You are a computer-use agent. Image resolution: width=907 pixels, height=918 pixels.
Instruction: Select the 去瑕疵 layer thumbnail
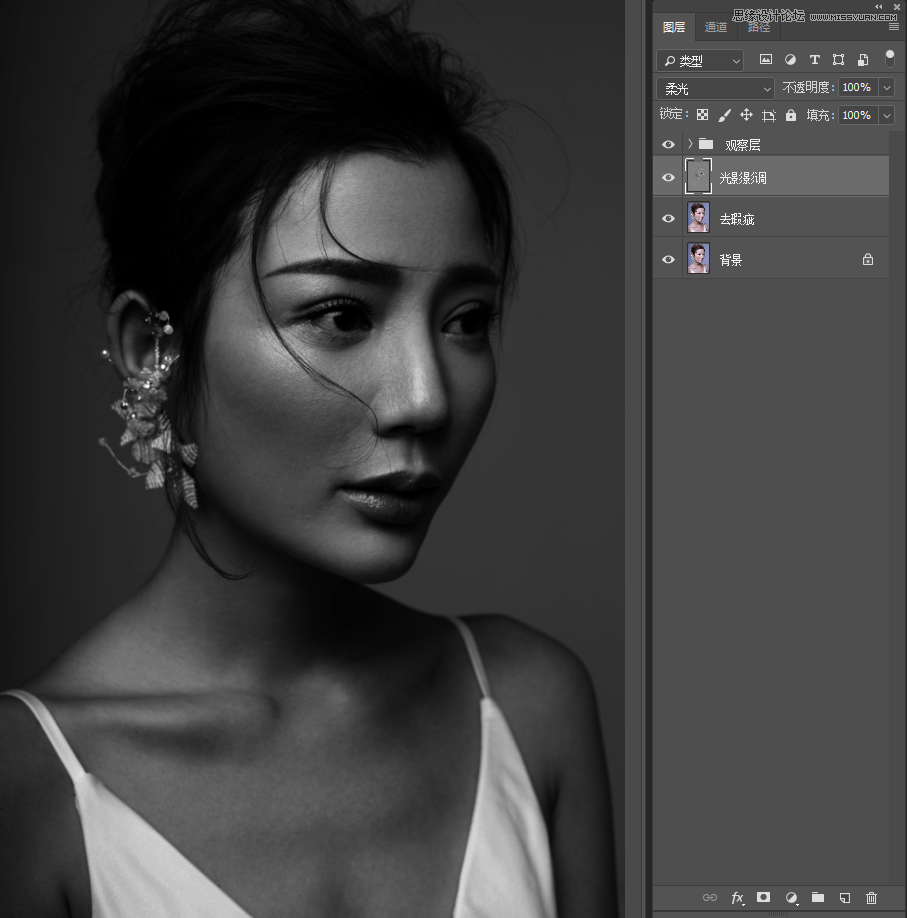pyautogui.click(x=698, y=218)
